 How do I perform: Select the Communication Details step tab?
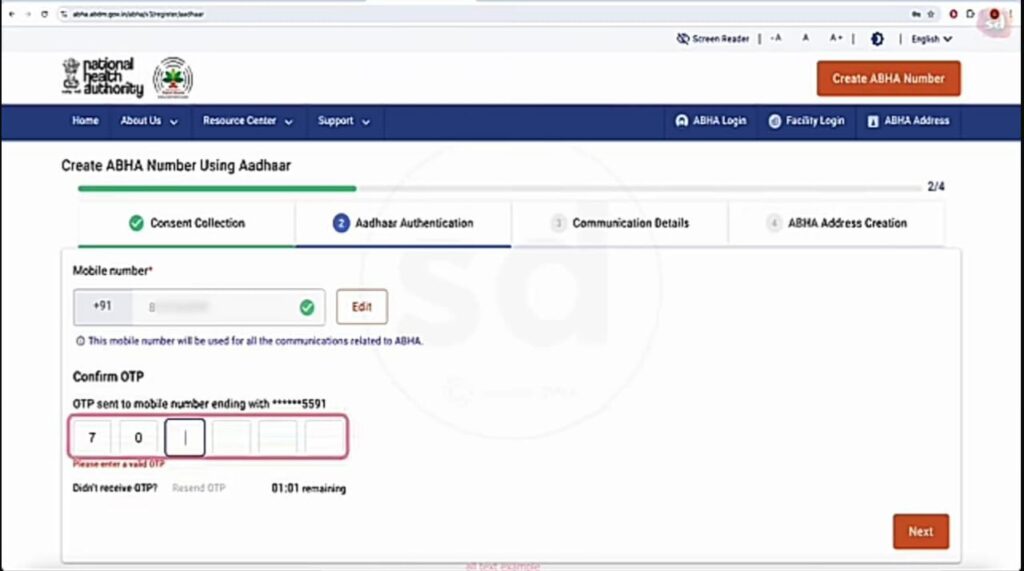(x=619, y=223)
